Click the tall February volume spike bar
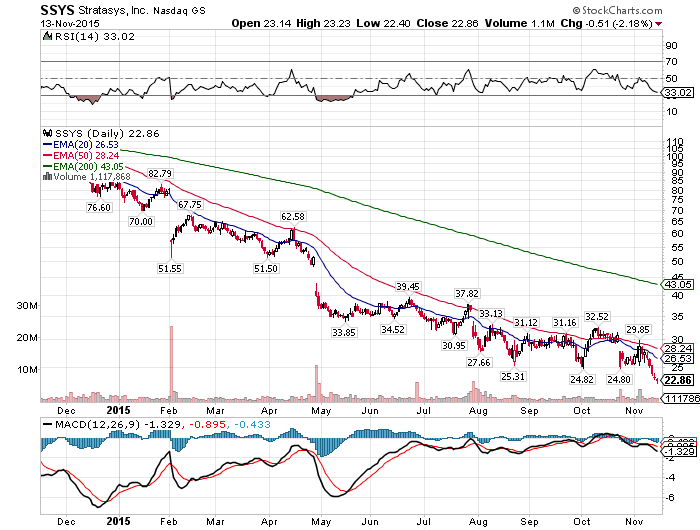 click(171, 363)
